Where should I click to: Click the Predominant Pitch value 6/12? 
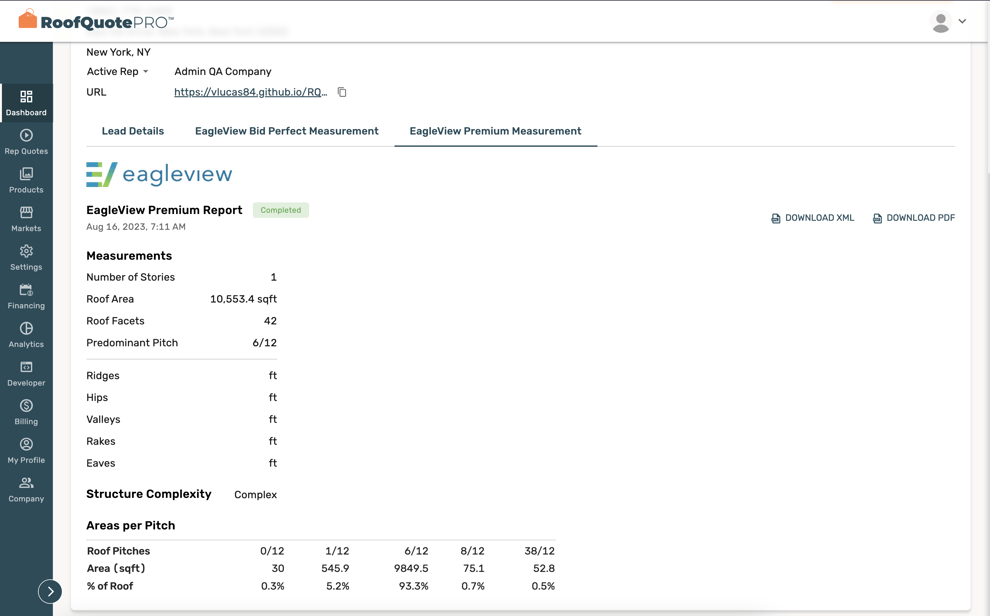click(x=265, y=343)
